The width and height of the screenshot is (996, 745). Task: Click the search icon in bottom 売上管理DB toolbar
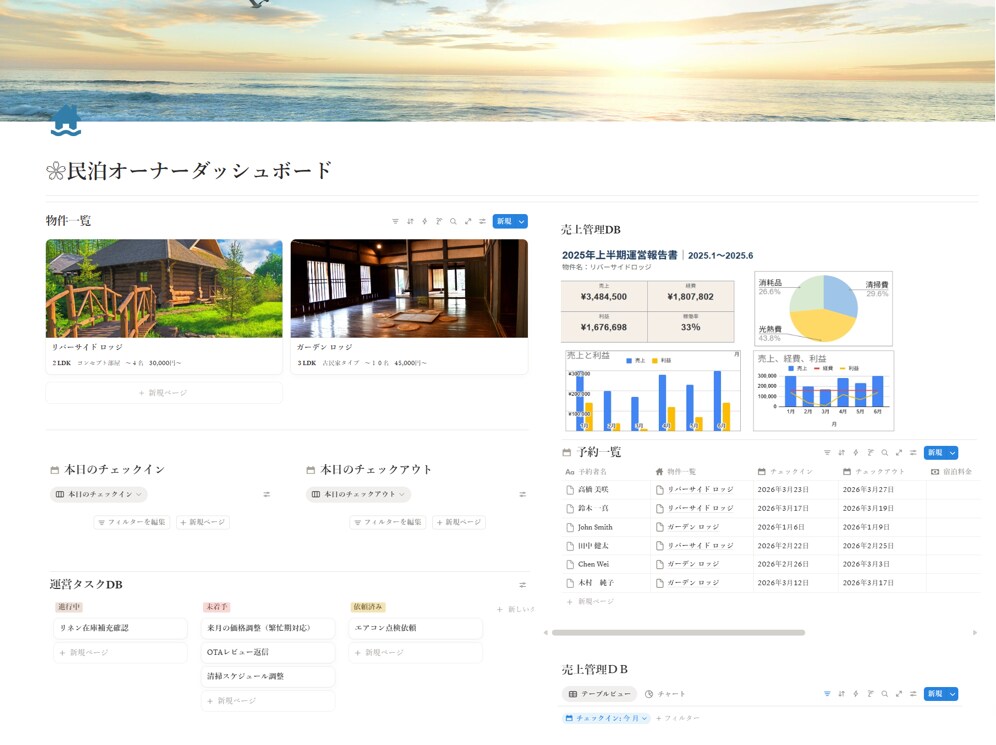point(884,694)
